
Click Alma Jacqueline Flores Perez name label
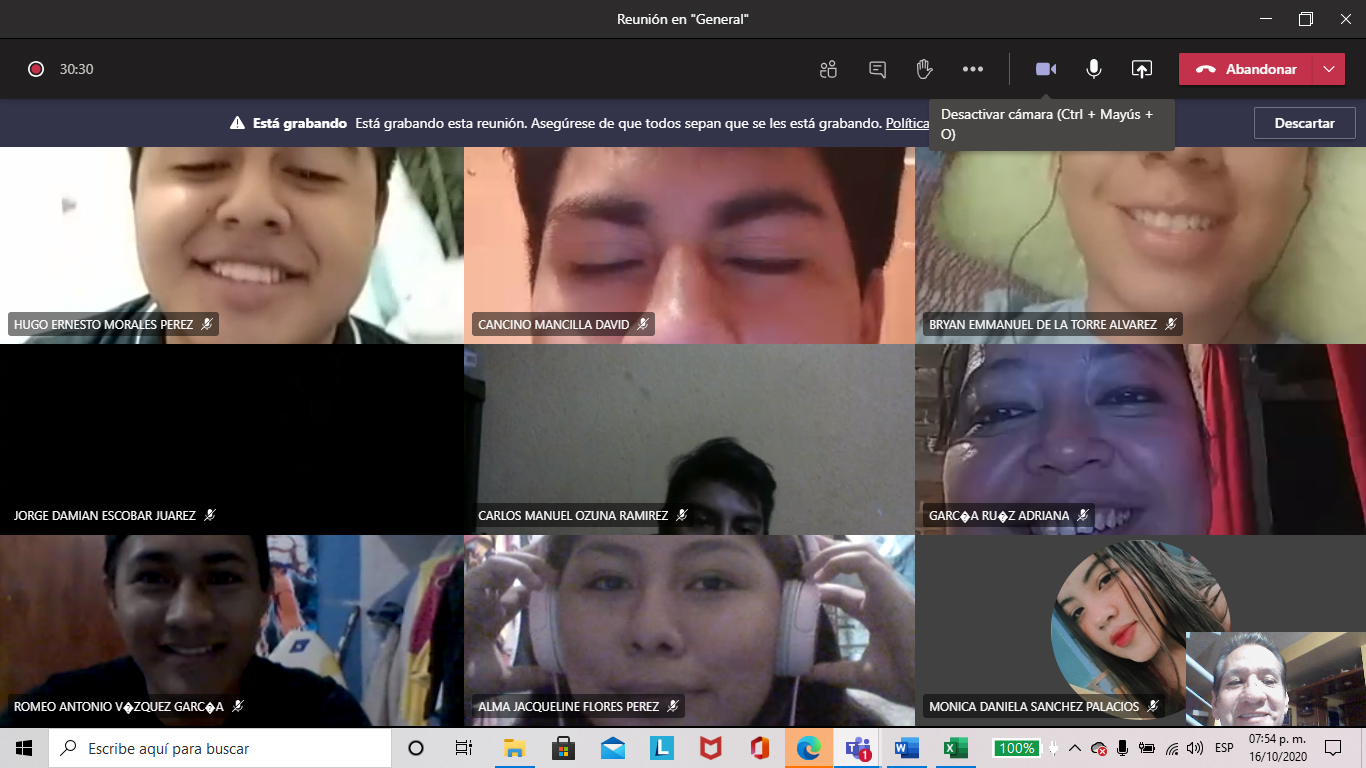click(569, 706)
